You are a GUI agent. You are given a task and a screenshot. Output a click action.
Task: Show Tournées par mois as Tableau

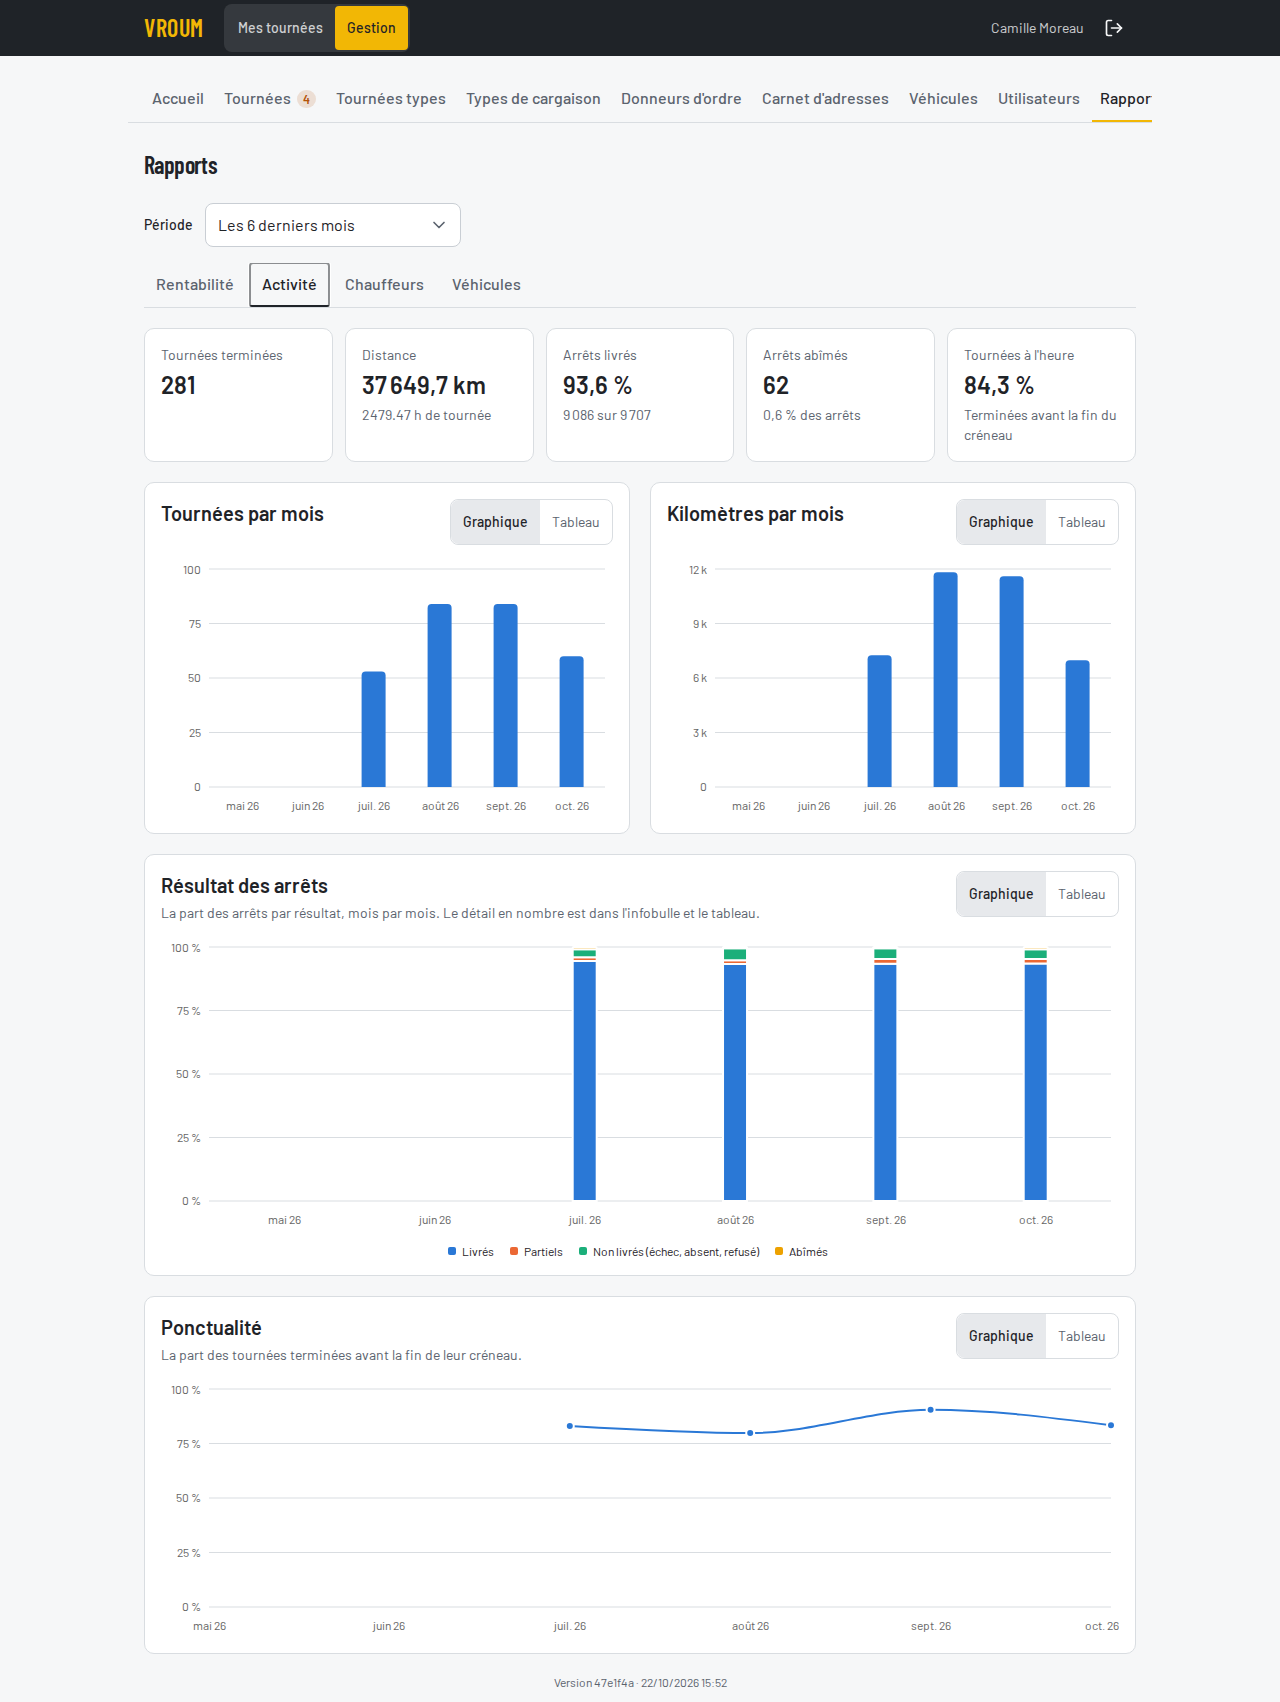(x=576, y=522)
